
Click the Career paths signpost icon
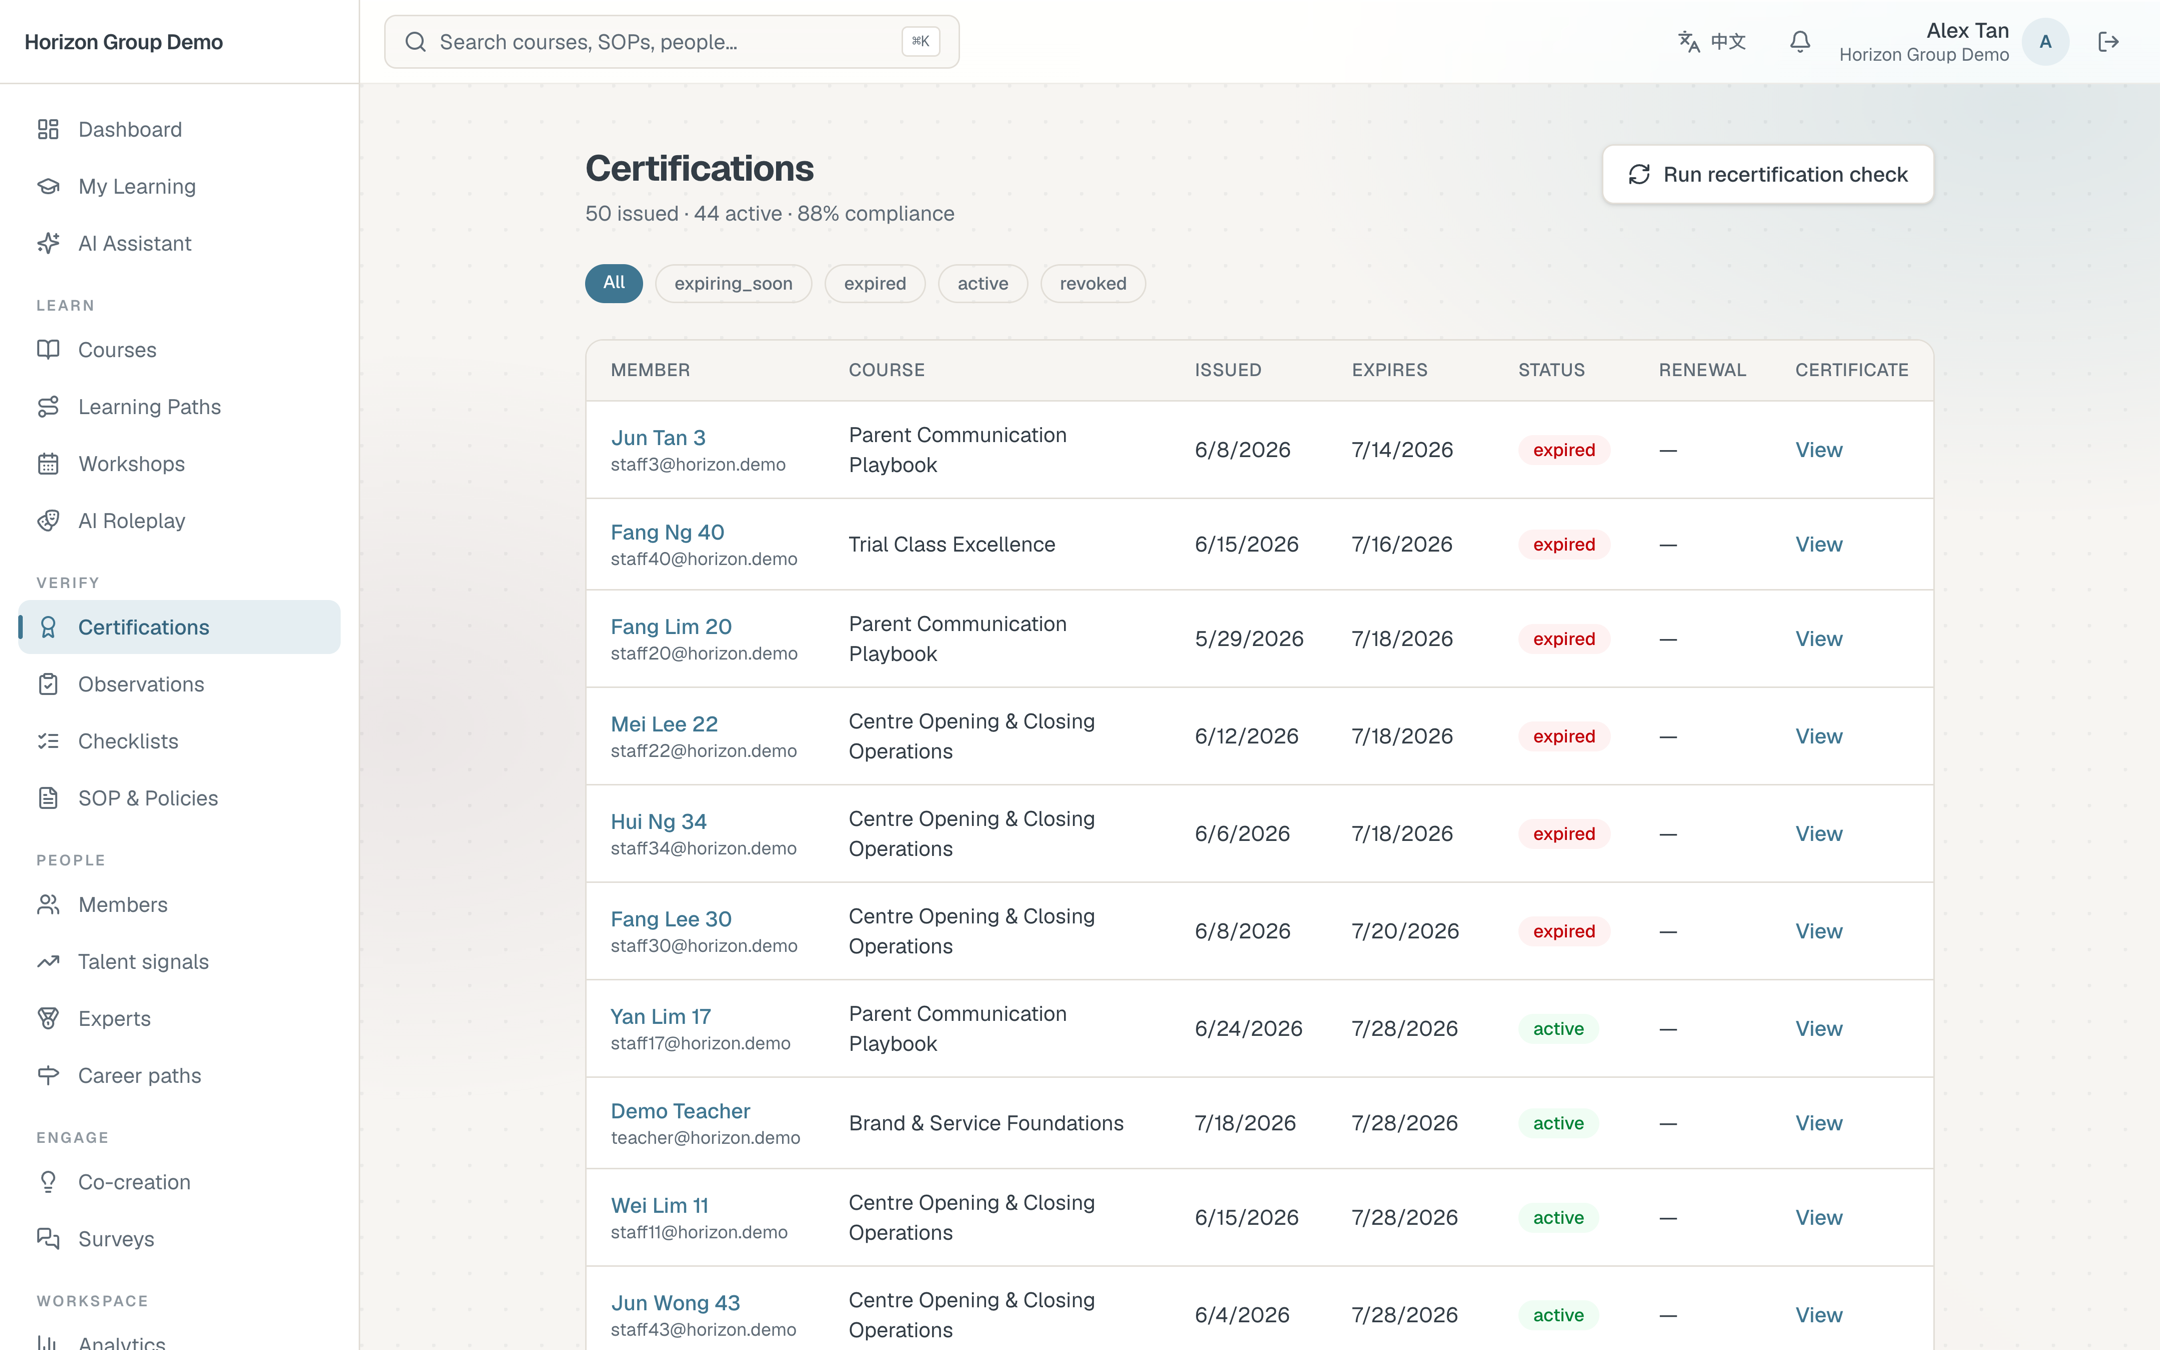click(48, 1075)
